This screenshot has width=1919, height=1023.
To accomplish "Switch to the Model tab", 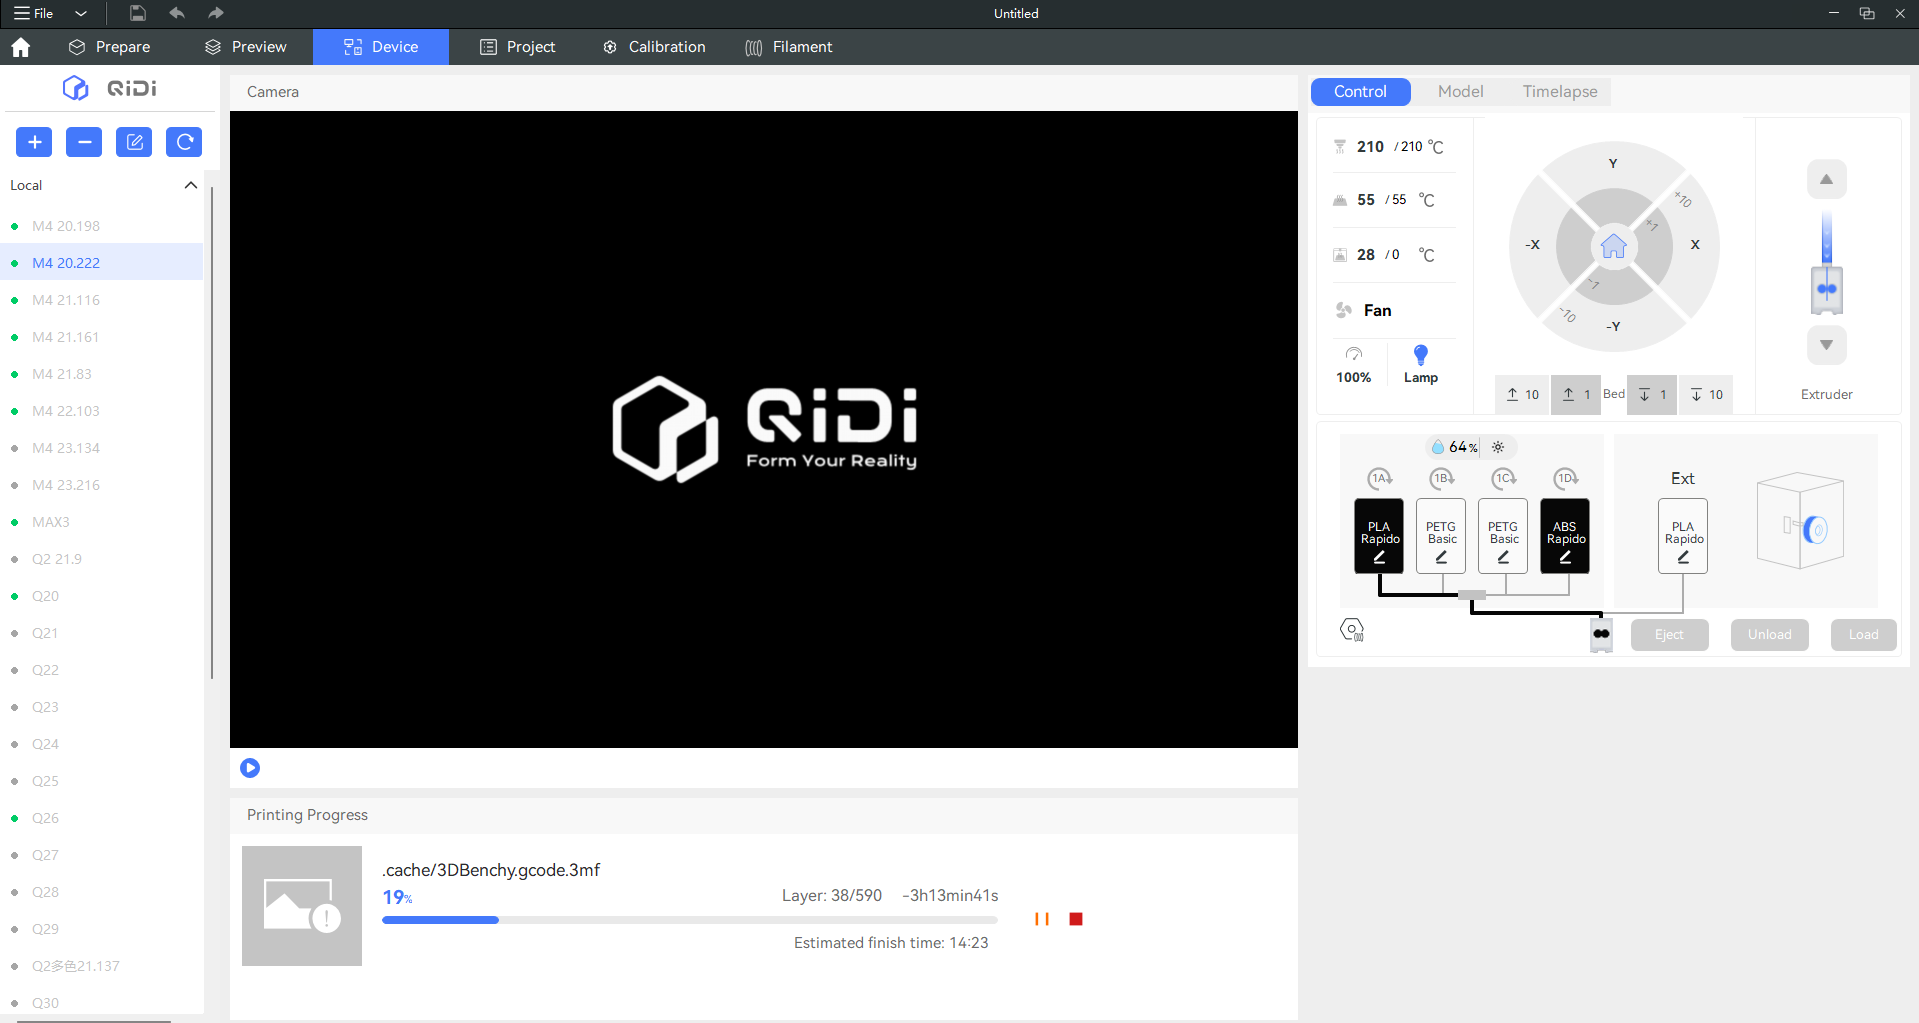I will pyautogui.click(x=1460, y=92).
